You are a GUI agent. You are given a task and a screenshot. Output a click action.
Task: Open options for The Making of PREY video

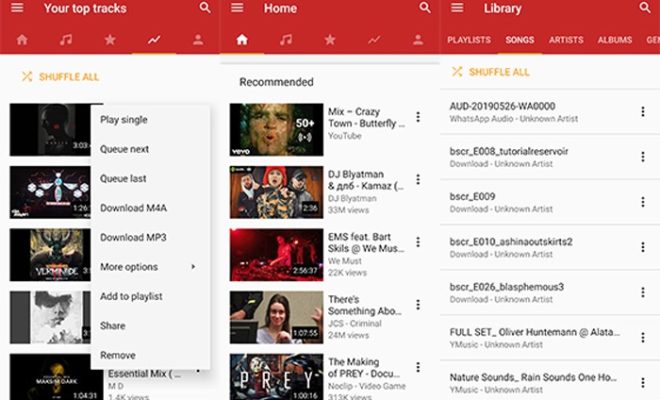pos(418,367)
